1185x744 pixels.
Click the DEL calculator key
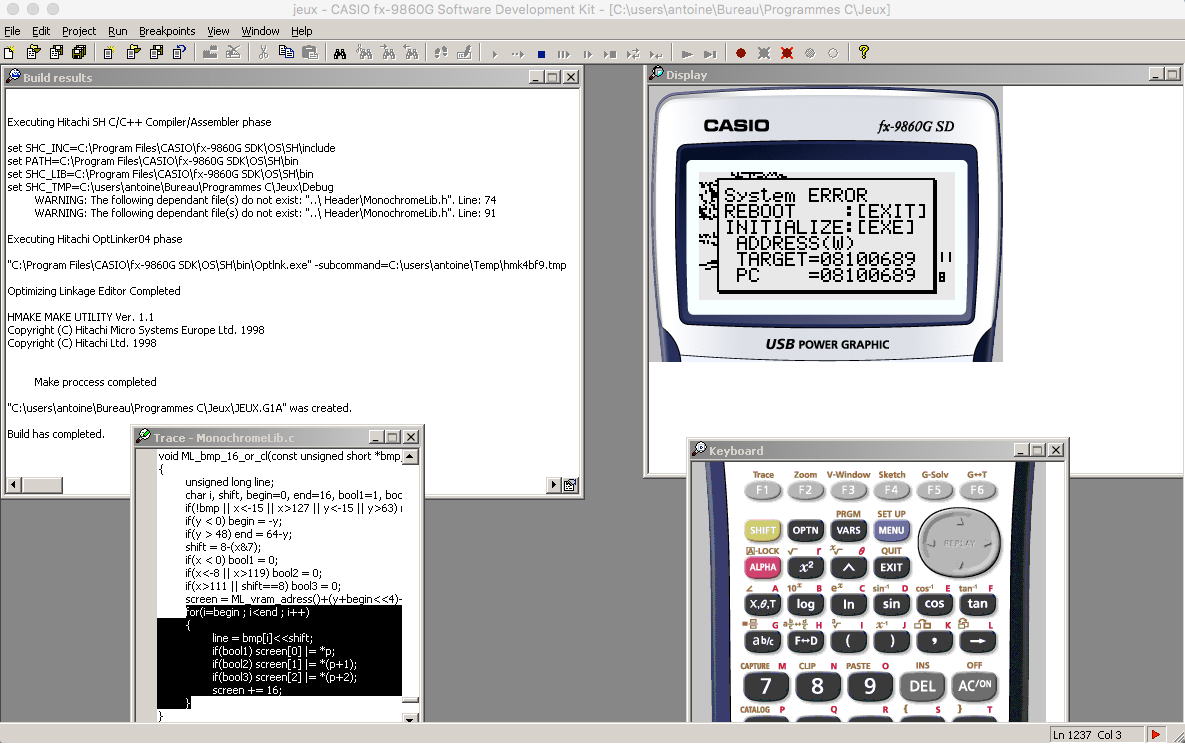[922, 687]
